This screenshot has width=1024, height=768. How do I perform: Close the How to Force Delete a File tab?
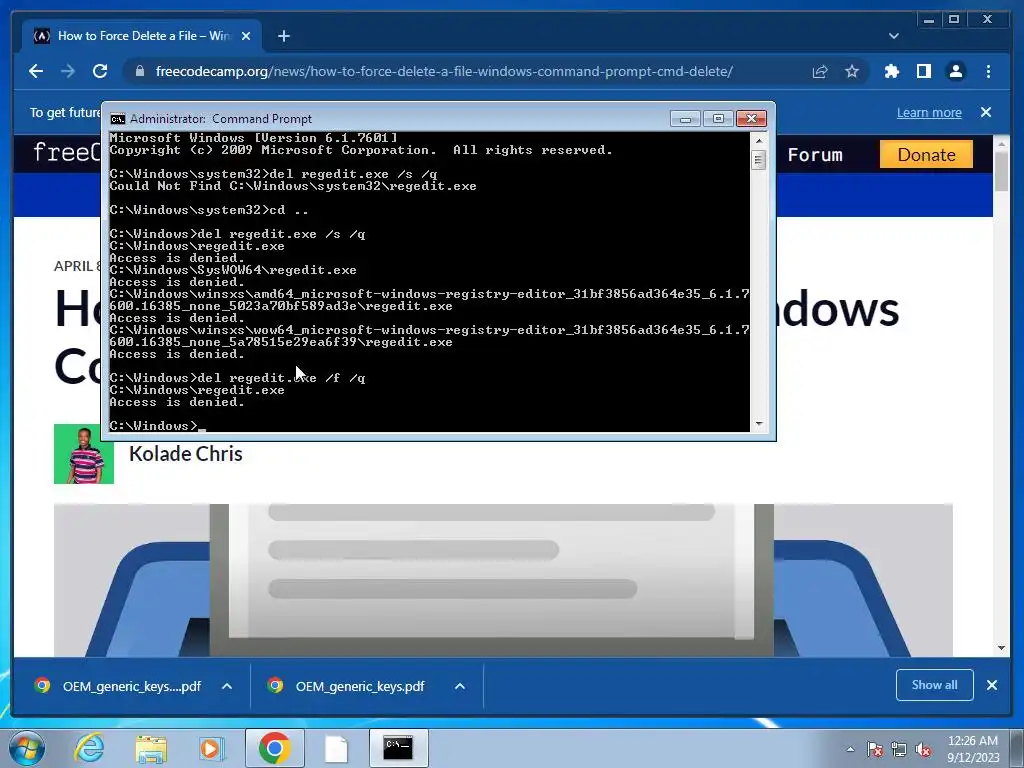point(246,36)
